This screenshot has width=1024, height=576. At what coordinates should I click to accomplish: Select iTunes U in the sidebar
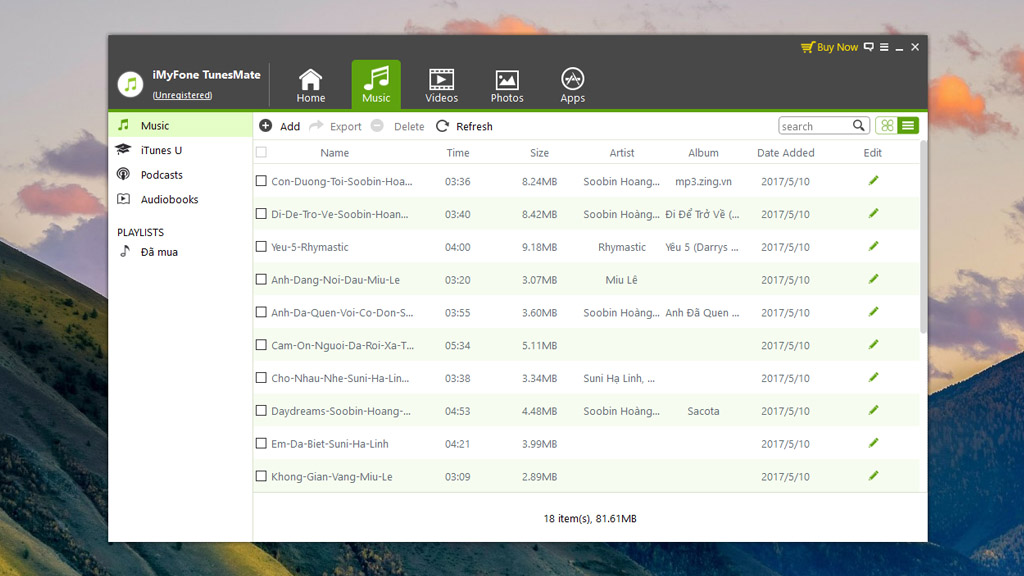(x=180, y=150)
